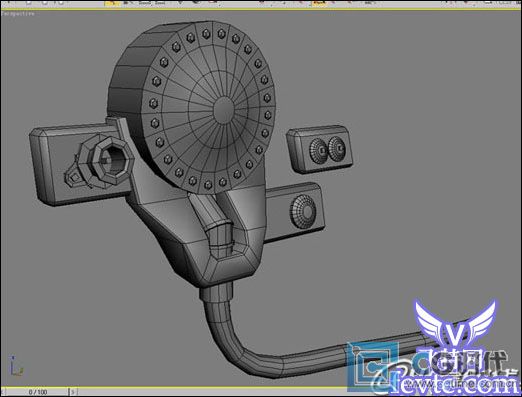Click the time slider showing 0 / 100
Image resolution: width=522 pixels, height=397 pixels.
click(37, 392)
